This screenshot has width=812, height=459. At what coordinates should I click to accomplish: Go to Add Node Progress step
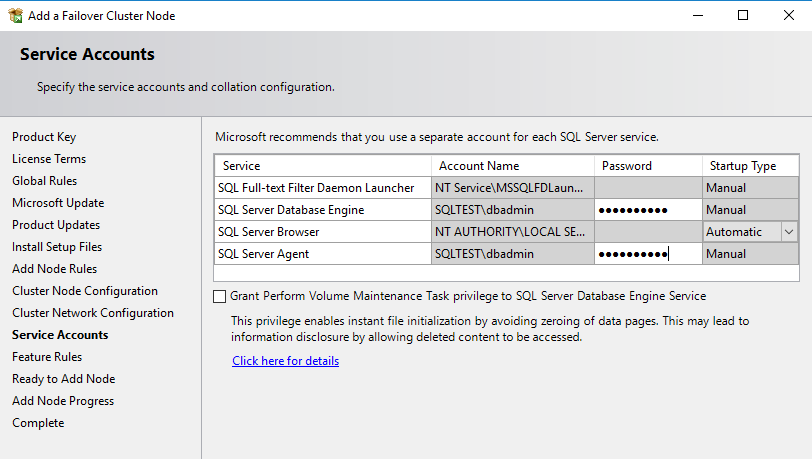[x=63, y=401]
